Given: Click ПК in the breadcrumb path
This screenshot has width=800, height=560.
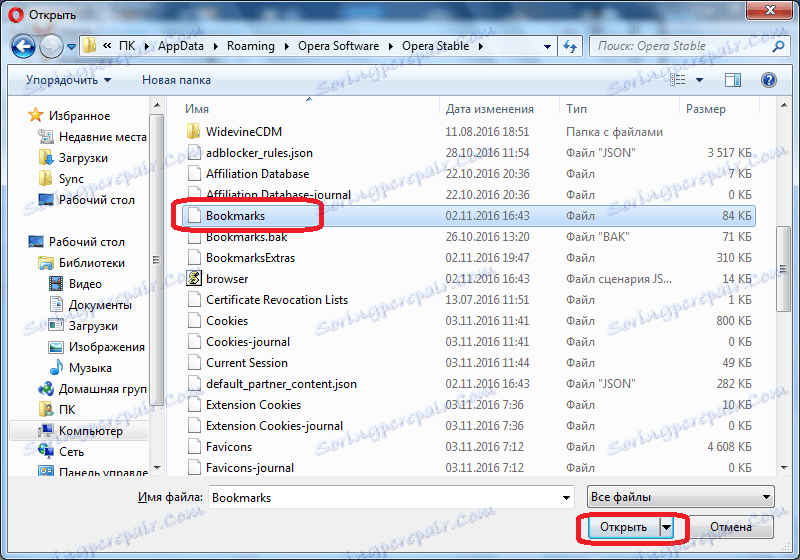Looking at the screenshot, I should [x=127, y=46].
